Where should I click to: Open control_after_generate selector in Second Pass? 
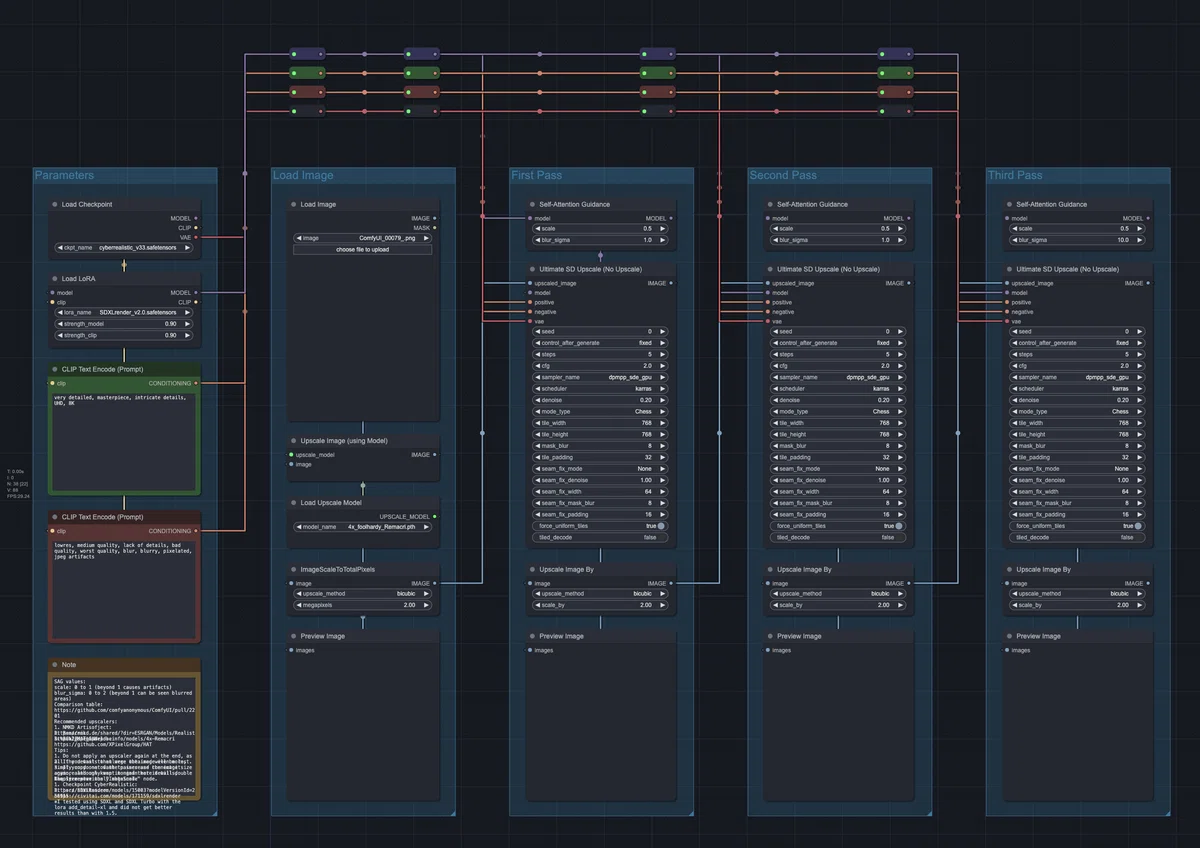click(x=838, y=343)
